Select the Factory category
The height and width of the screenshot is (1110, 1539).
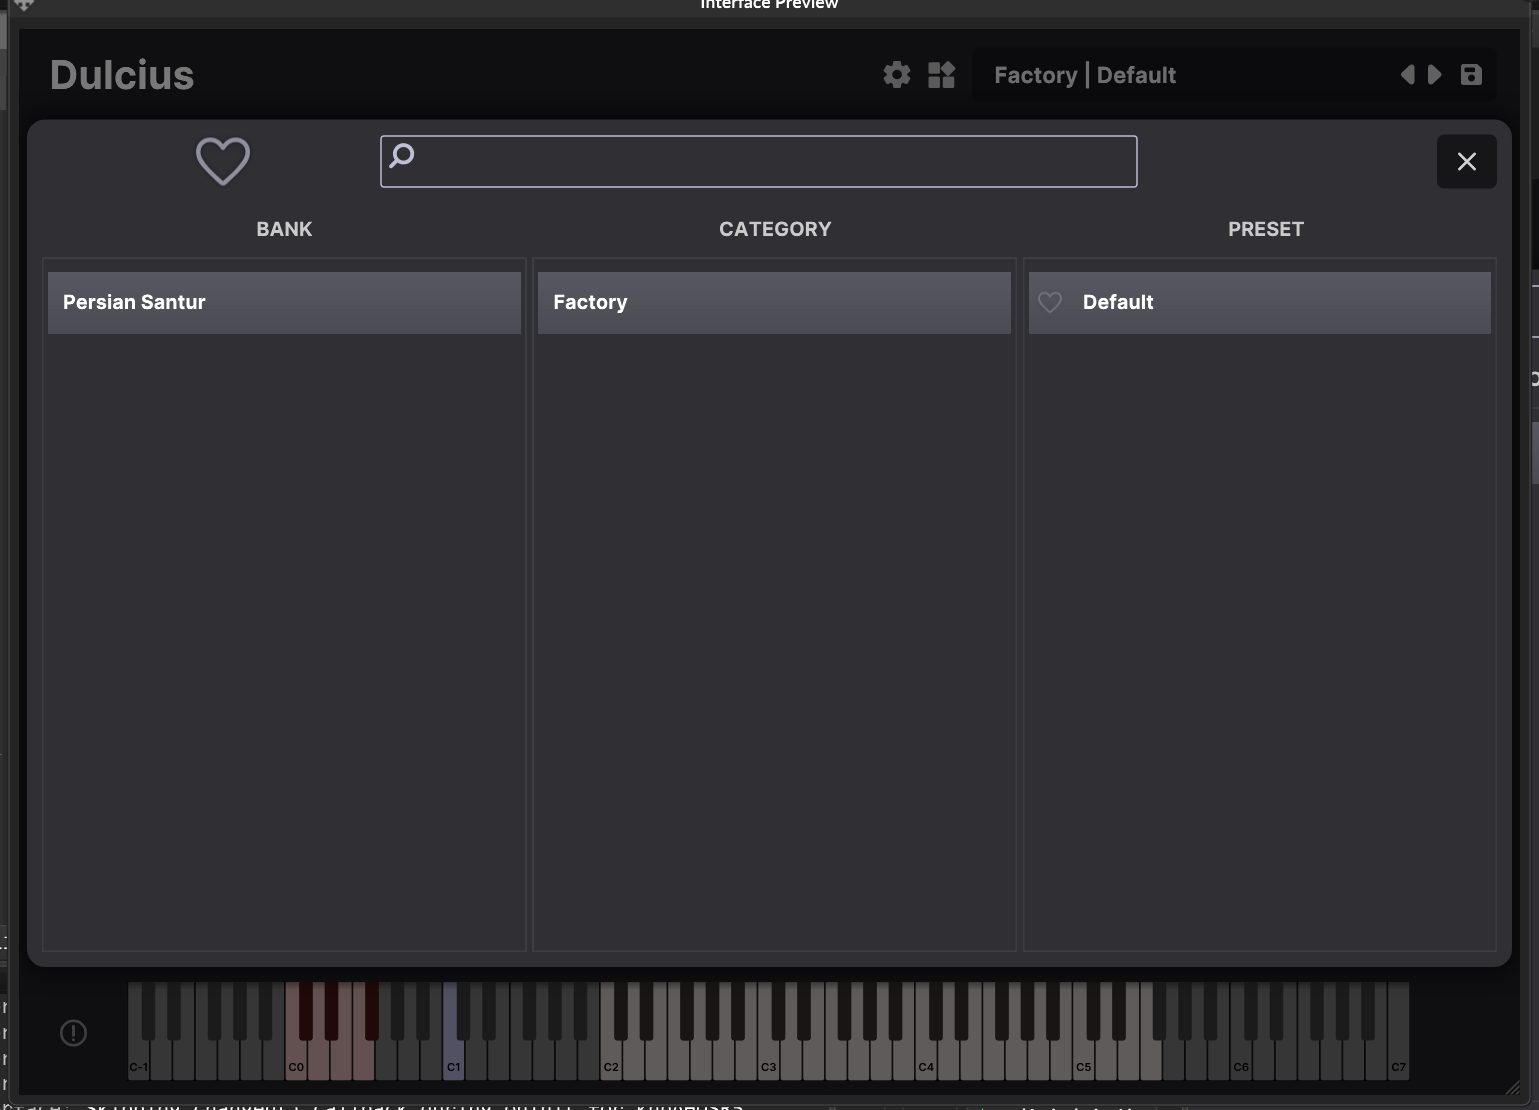pos(774,302)
